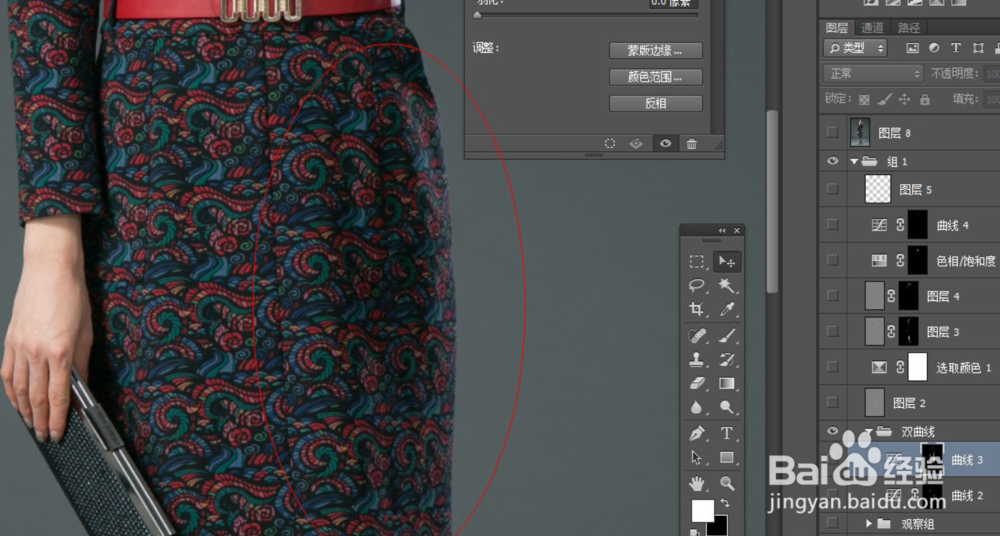Select the Eraser tool
Image resolution: width=1000 pixels, height=536 pixels.
pos(696,383)
